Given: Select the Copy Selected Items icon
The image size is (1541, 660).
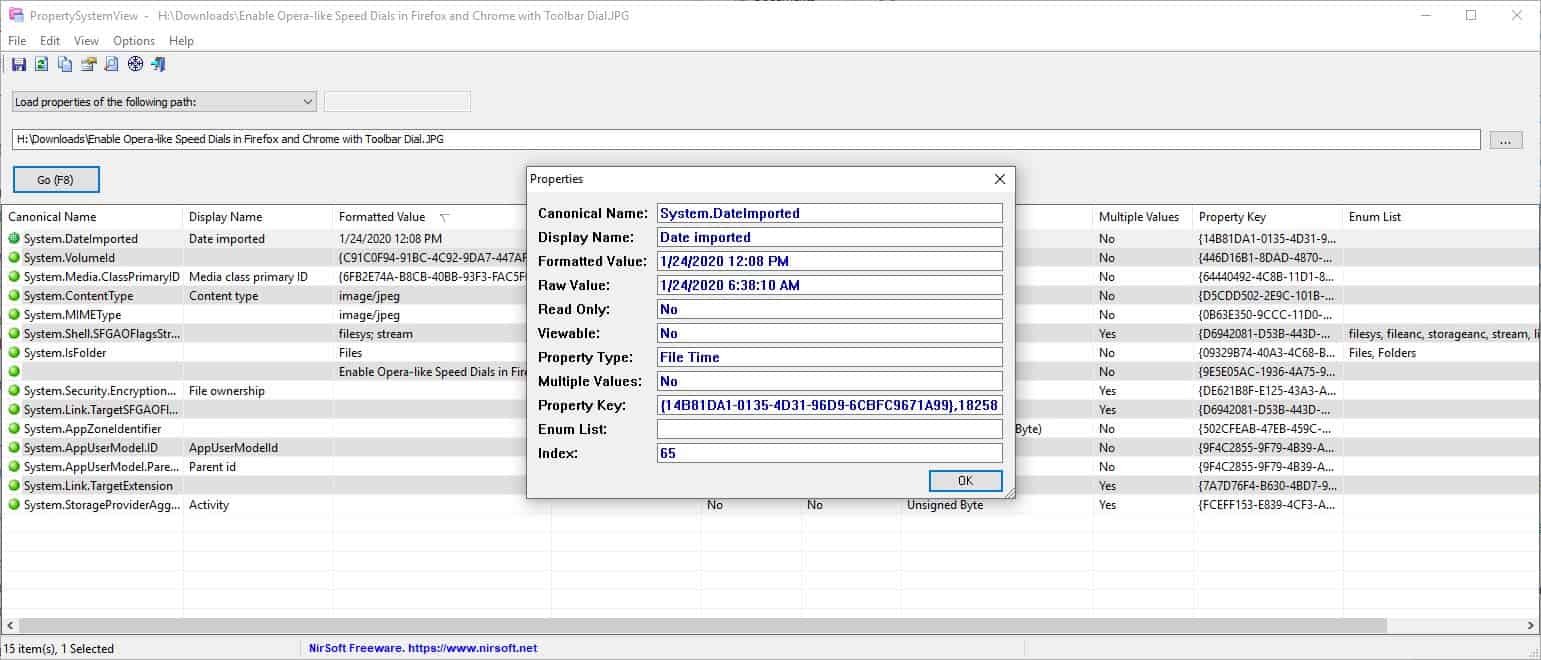Looking at the screenshot, I should (x=64, y=64).
